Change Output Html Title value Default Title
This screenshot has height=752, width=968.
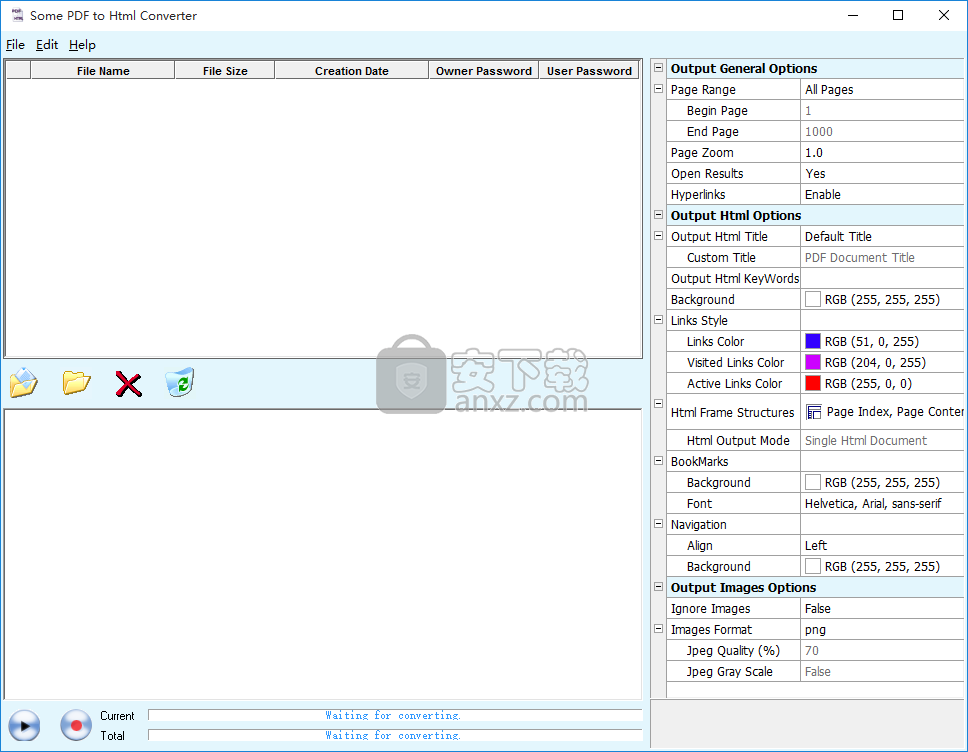coord(882,236)
